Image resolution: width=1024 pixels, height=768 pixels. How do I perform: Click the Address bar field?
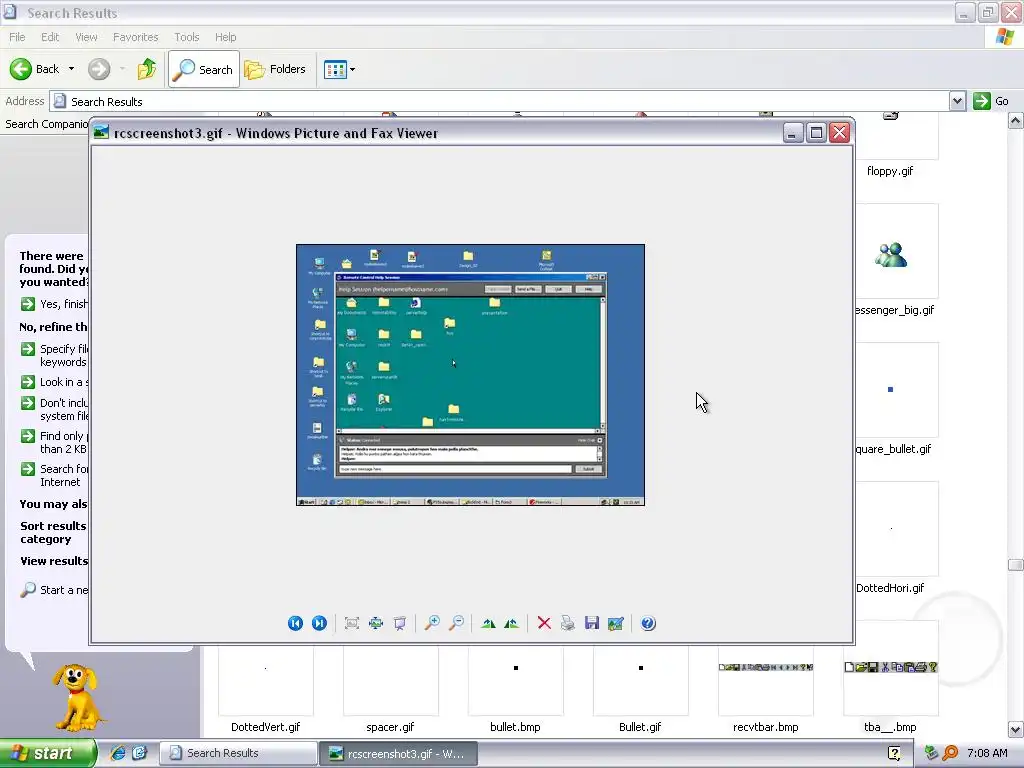(500, 101)
